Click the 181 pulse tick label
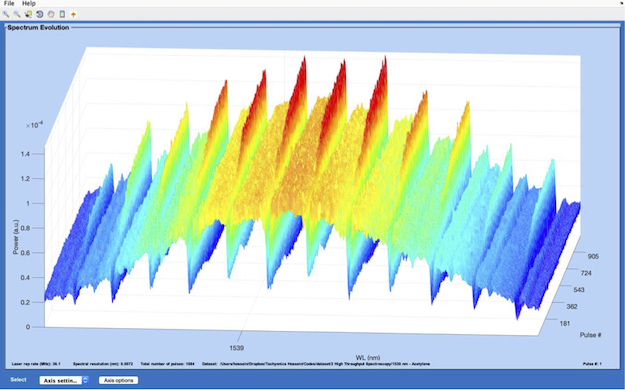This screenshot has width=625, height=390. 565,323
